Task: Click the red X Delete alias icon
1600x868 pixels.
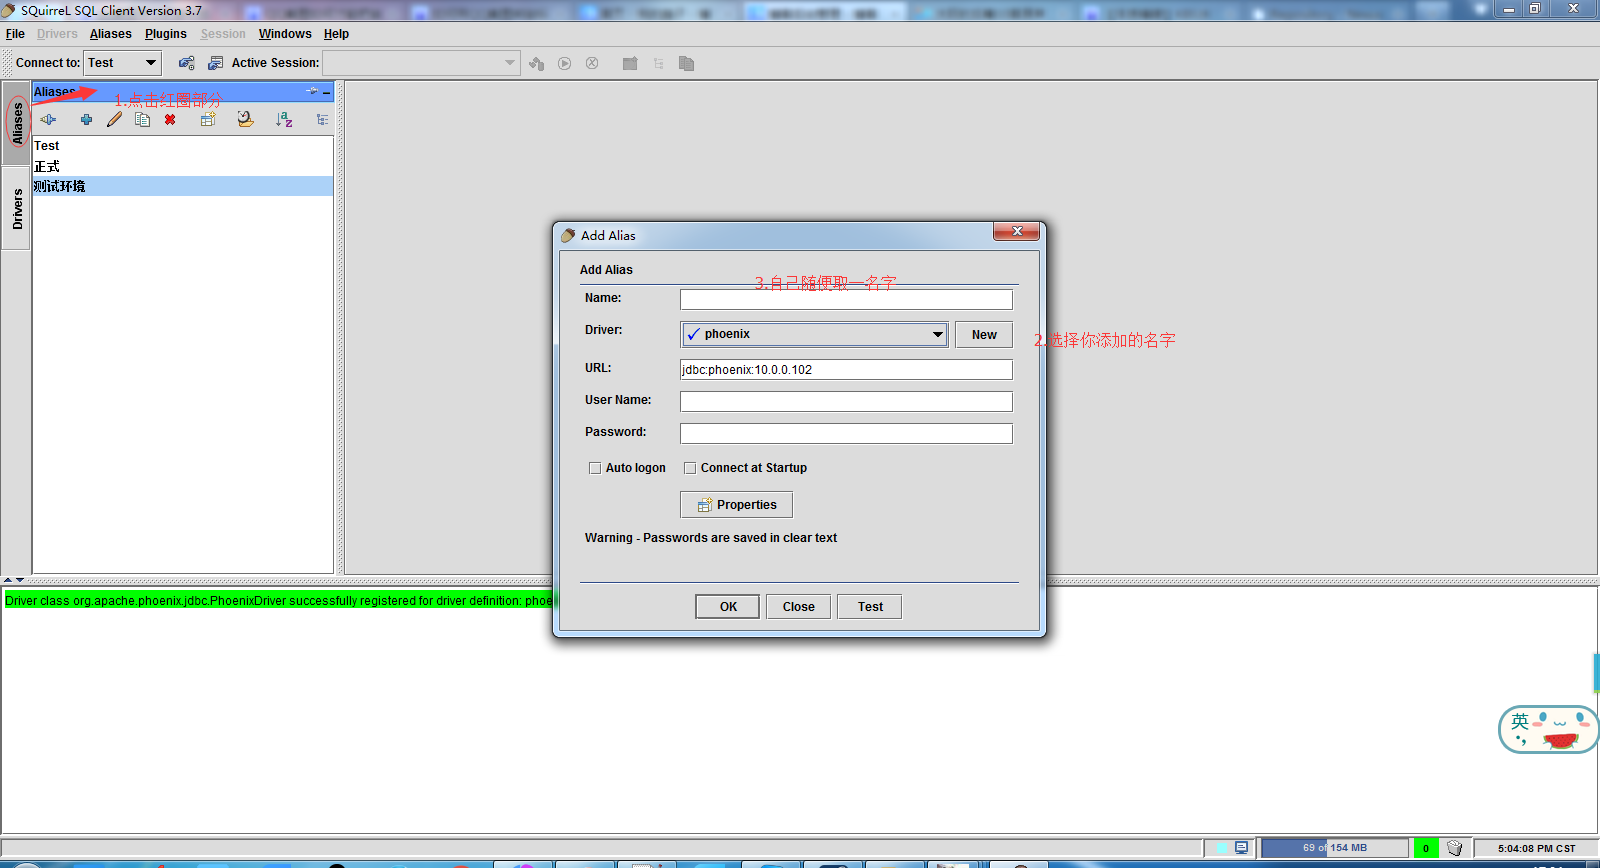Action: point(170,120)
